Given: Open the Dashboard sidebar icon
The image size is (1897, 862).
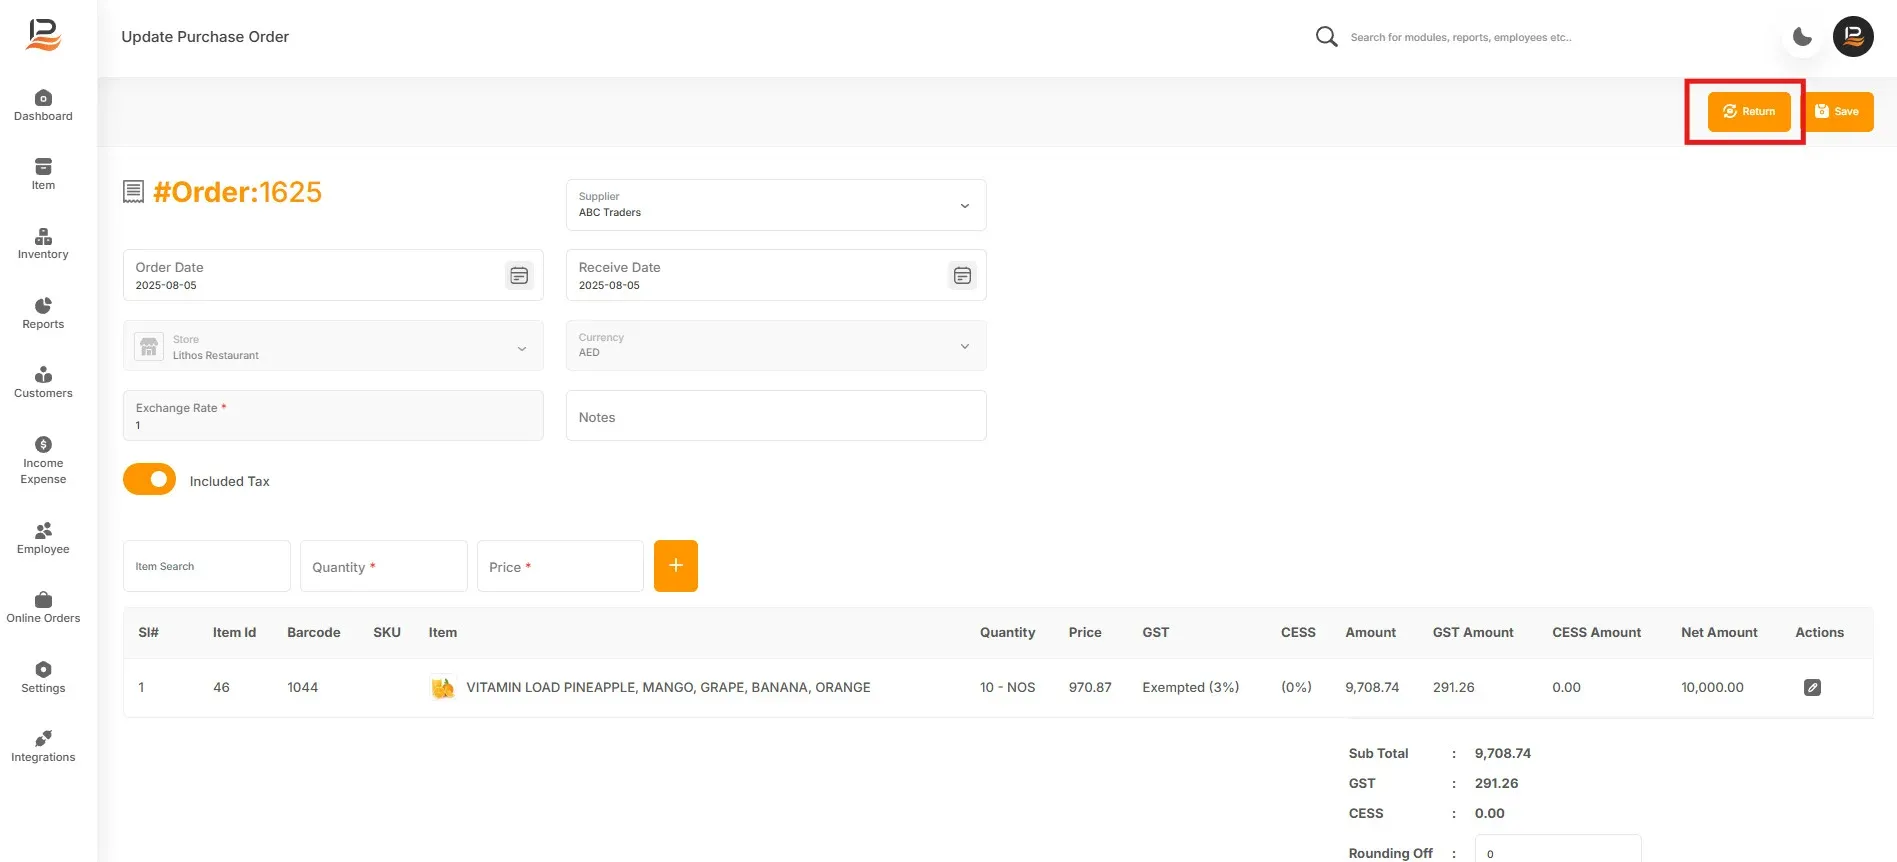Looking at the screenshot, I should (43, 98).
